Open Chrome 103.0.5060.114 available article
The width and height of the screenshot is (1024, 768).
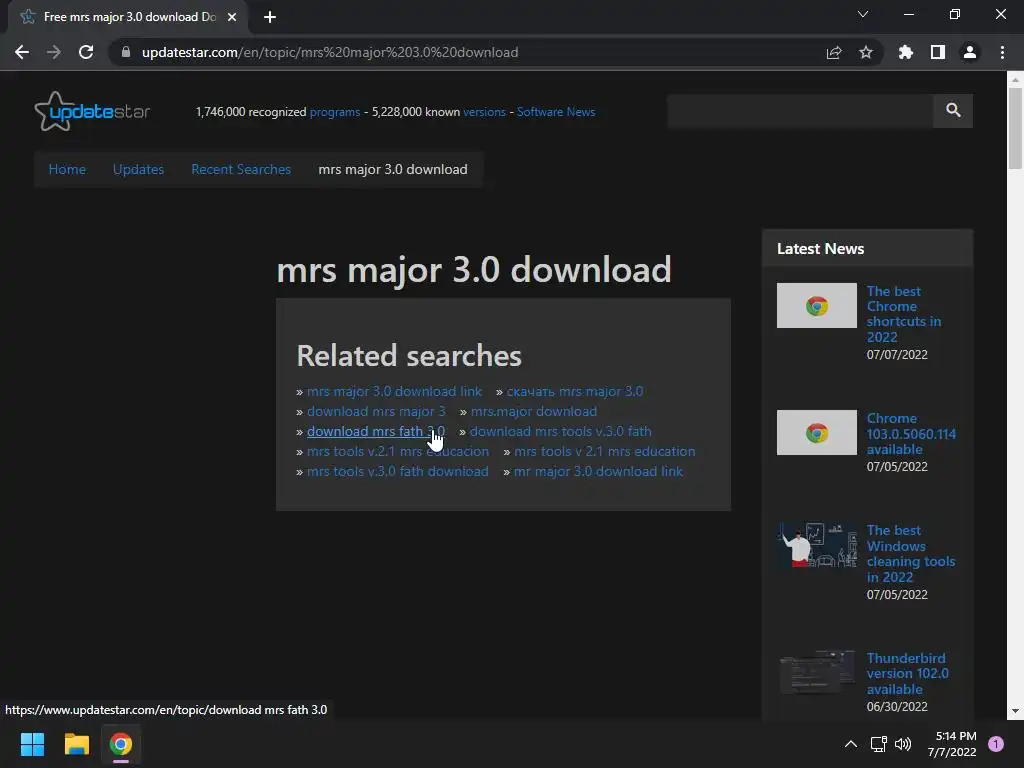coord(911,434)
